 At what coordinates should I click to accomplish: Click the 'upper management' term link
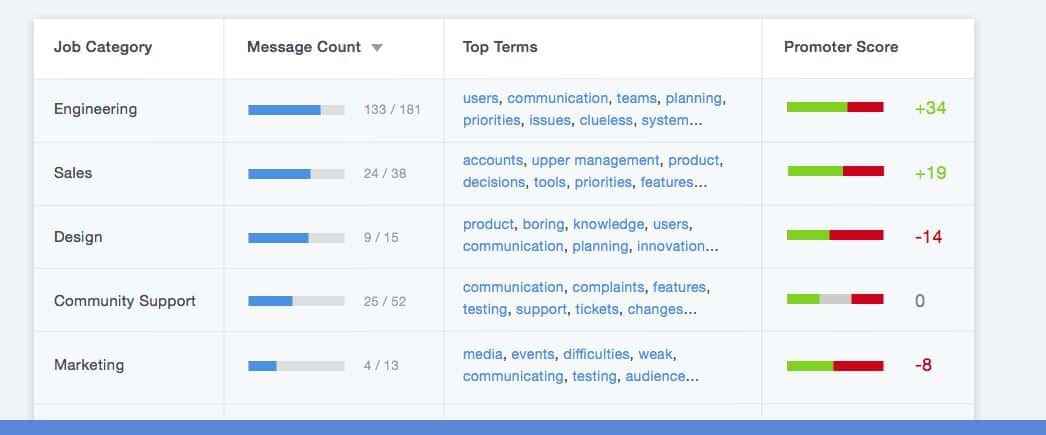[595, 160]
